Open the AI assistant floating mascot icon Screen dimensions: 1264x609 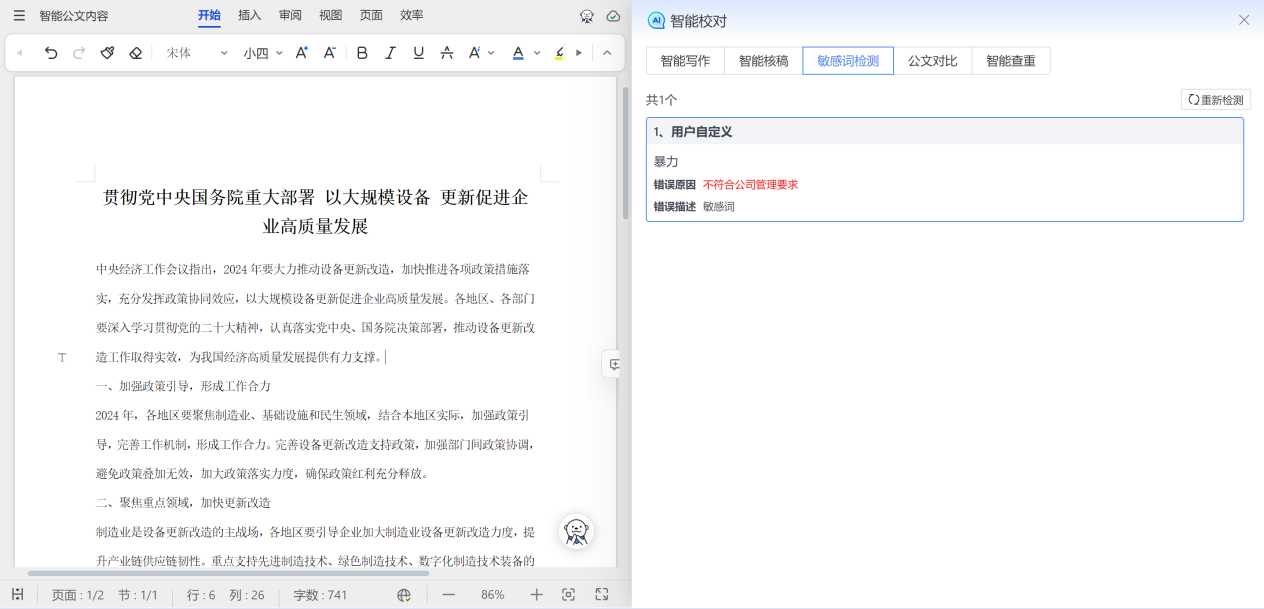[576, 531]
